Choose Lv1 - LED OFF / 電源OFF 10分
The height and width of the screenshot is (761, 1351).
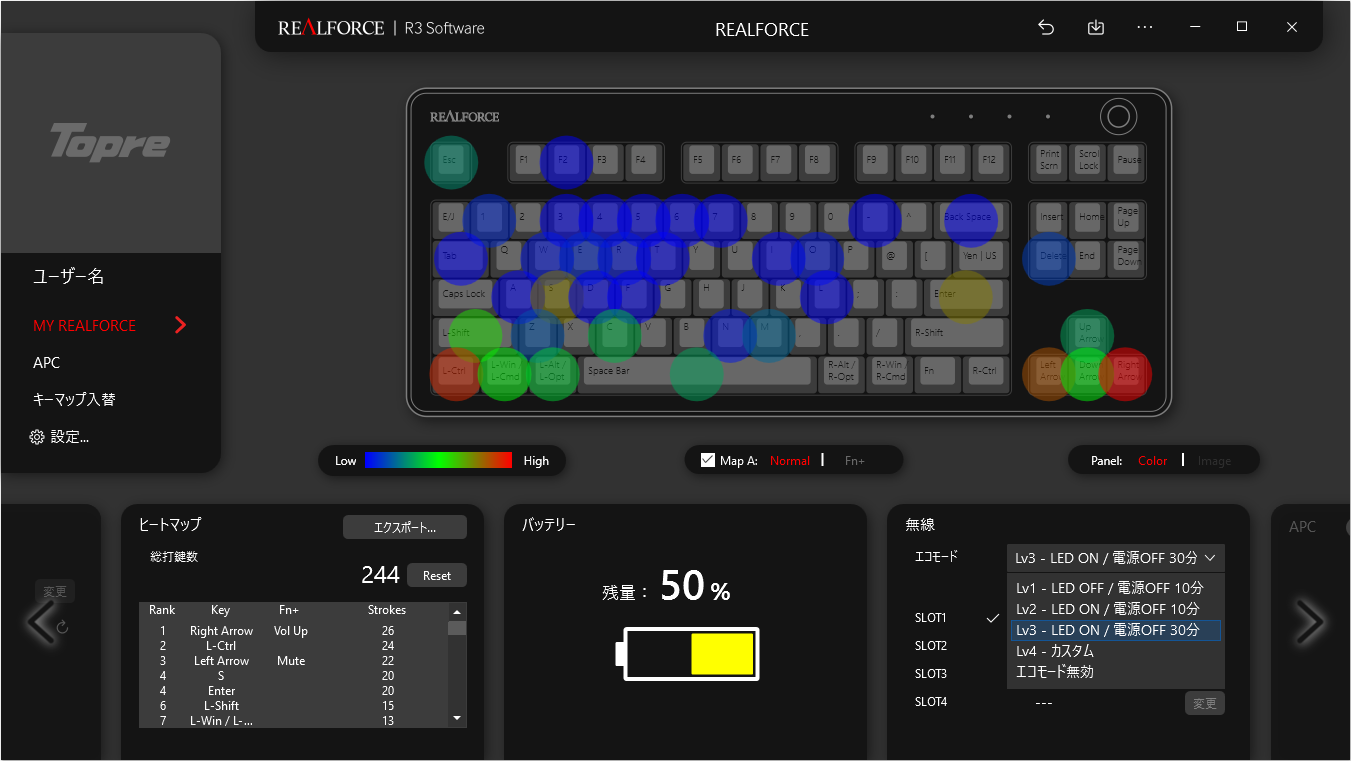(x=1115, y=588)
